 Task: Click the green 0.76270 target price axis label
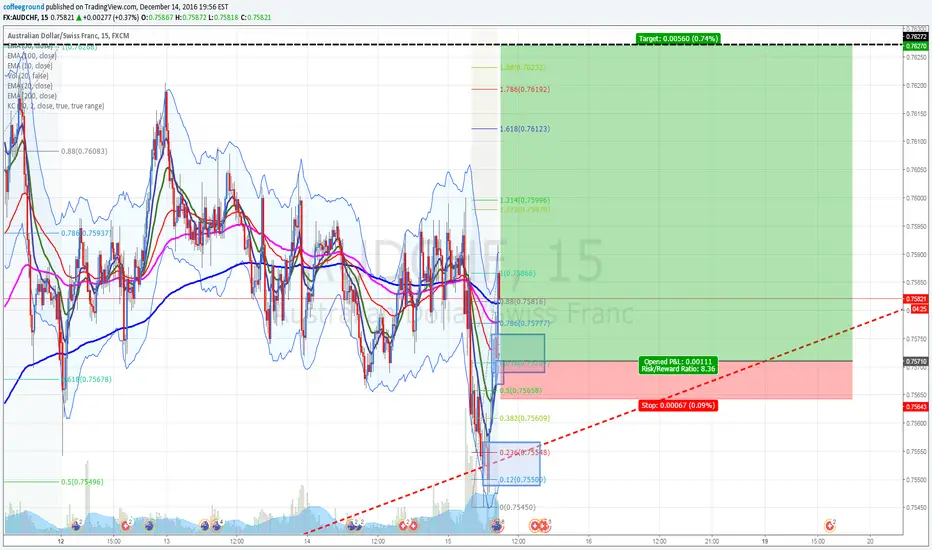point(916,45)
